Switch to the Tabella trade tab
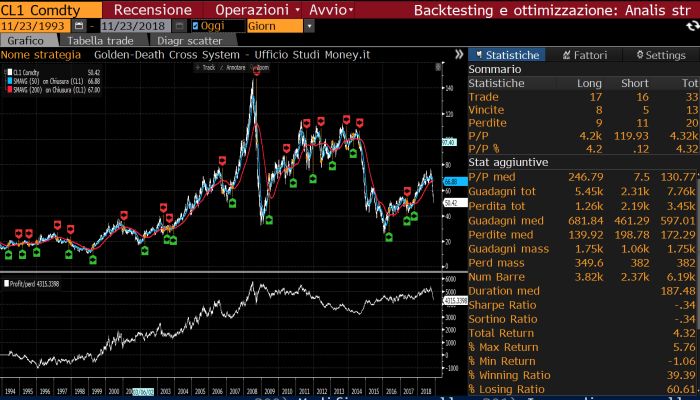The height and width of the screenshot is (400, 700). coord(101,41)
